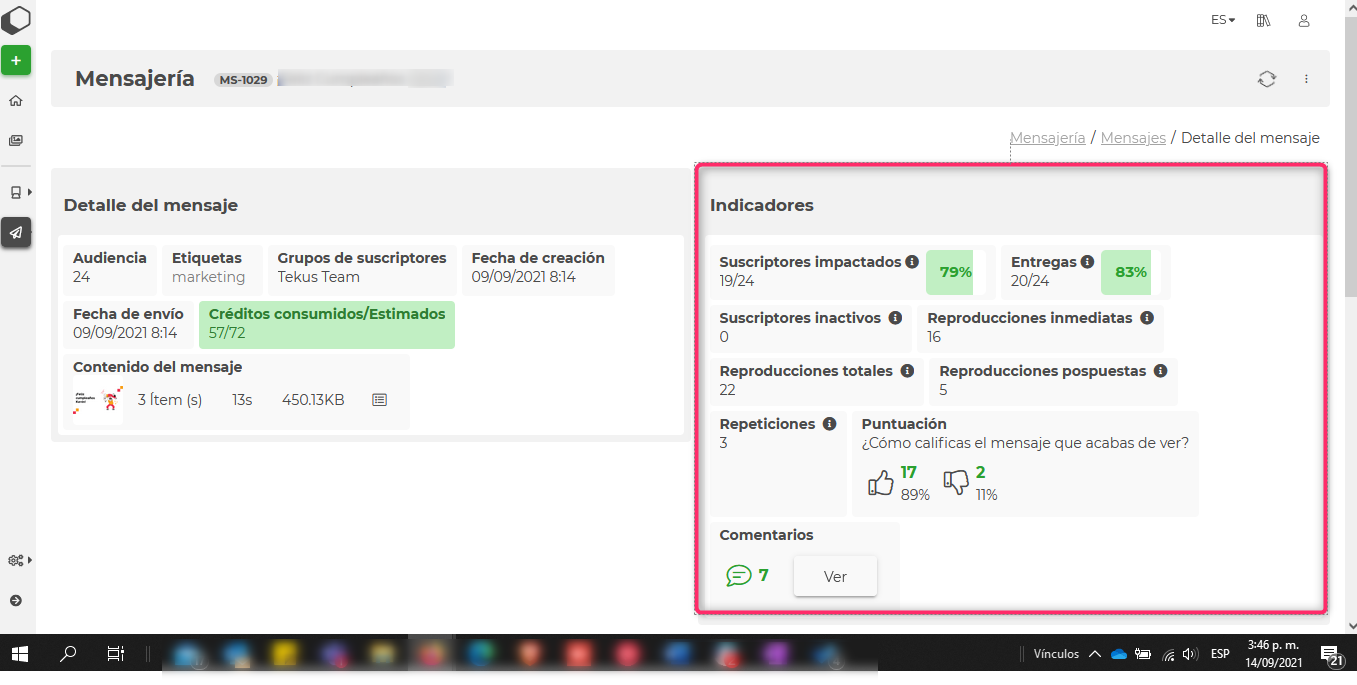The width and height of the screenshot is (1357, 685).
Task: Click the green plus create button
Action: (x=16, y=61)
